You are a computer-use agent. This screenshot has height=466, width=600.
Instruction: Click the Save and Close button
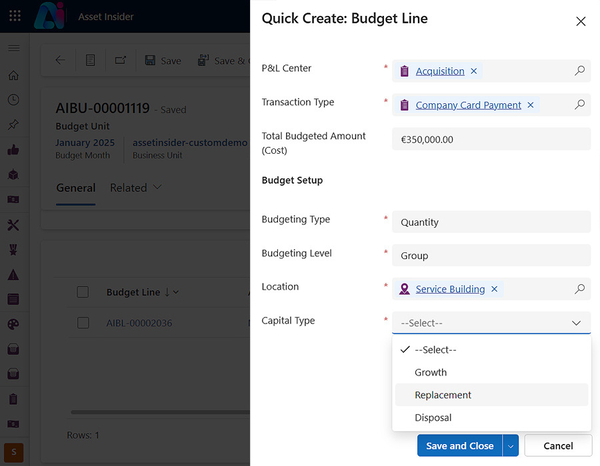click(x=459, y=446)
